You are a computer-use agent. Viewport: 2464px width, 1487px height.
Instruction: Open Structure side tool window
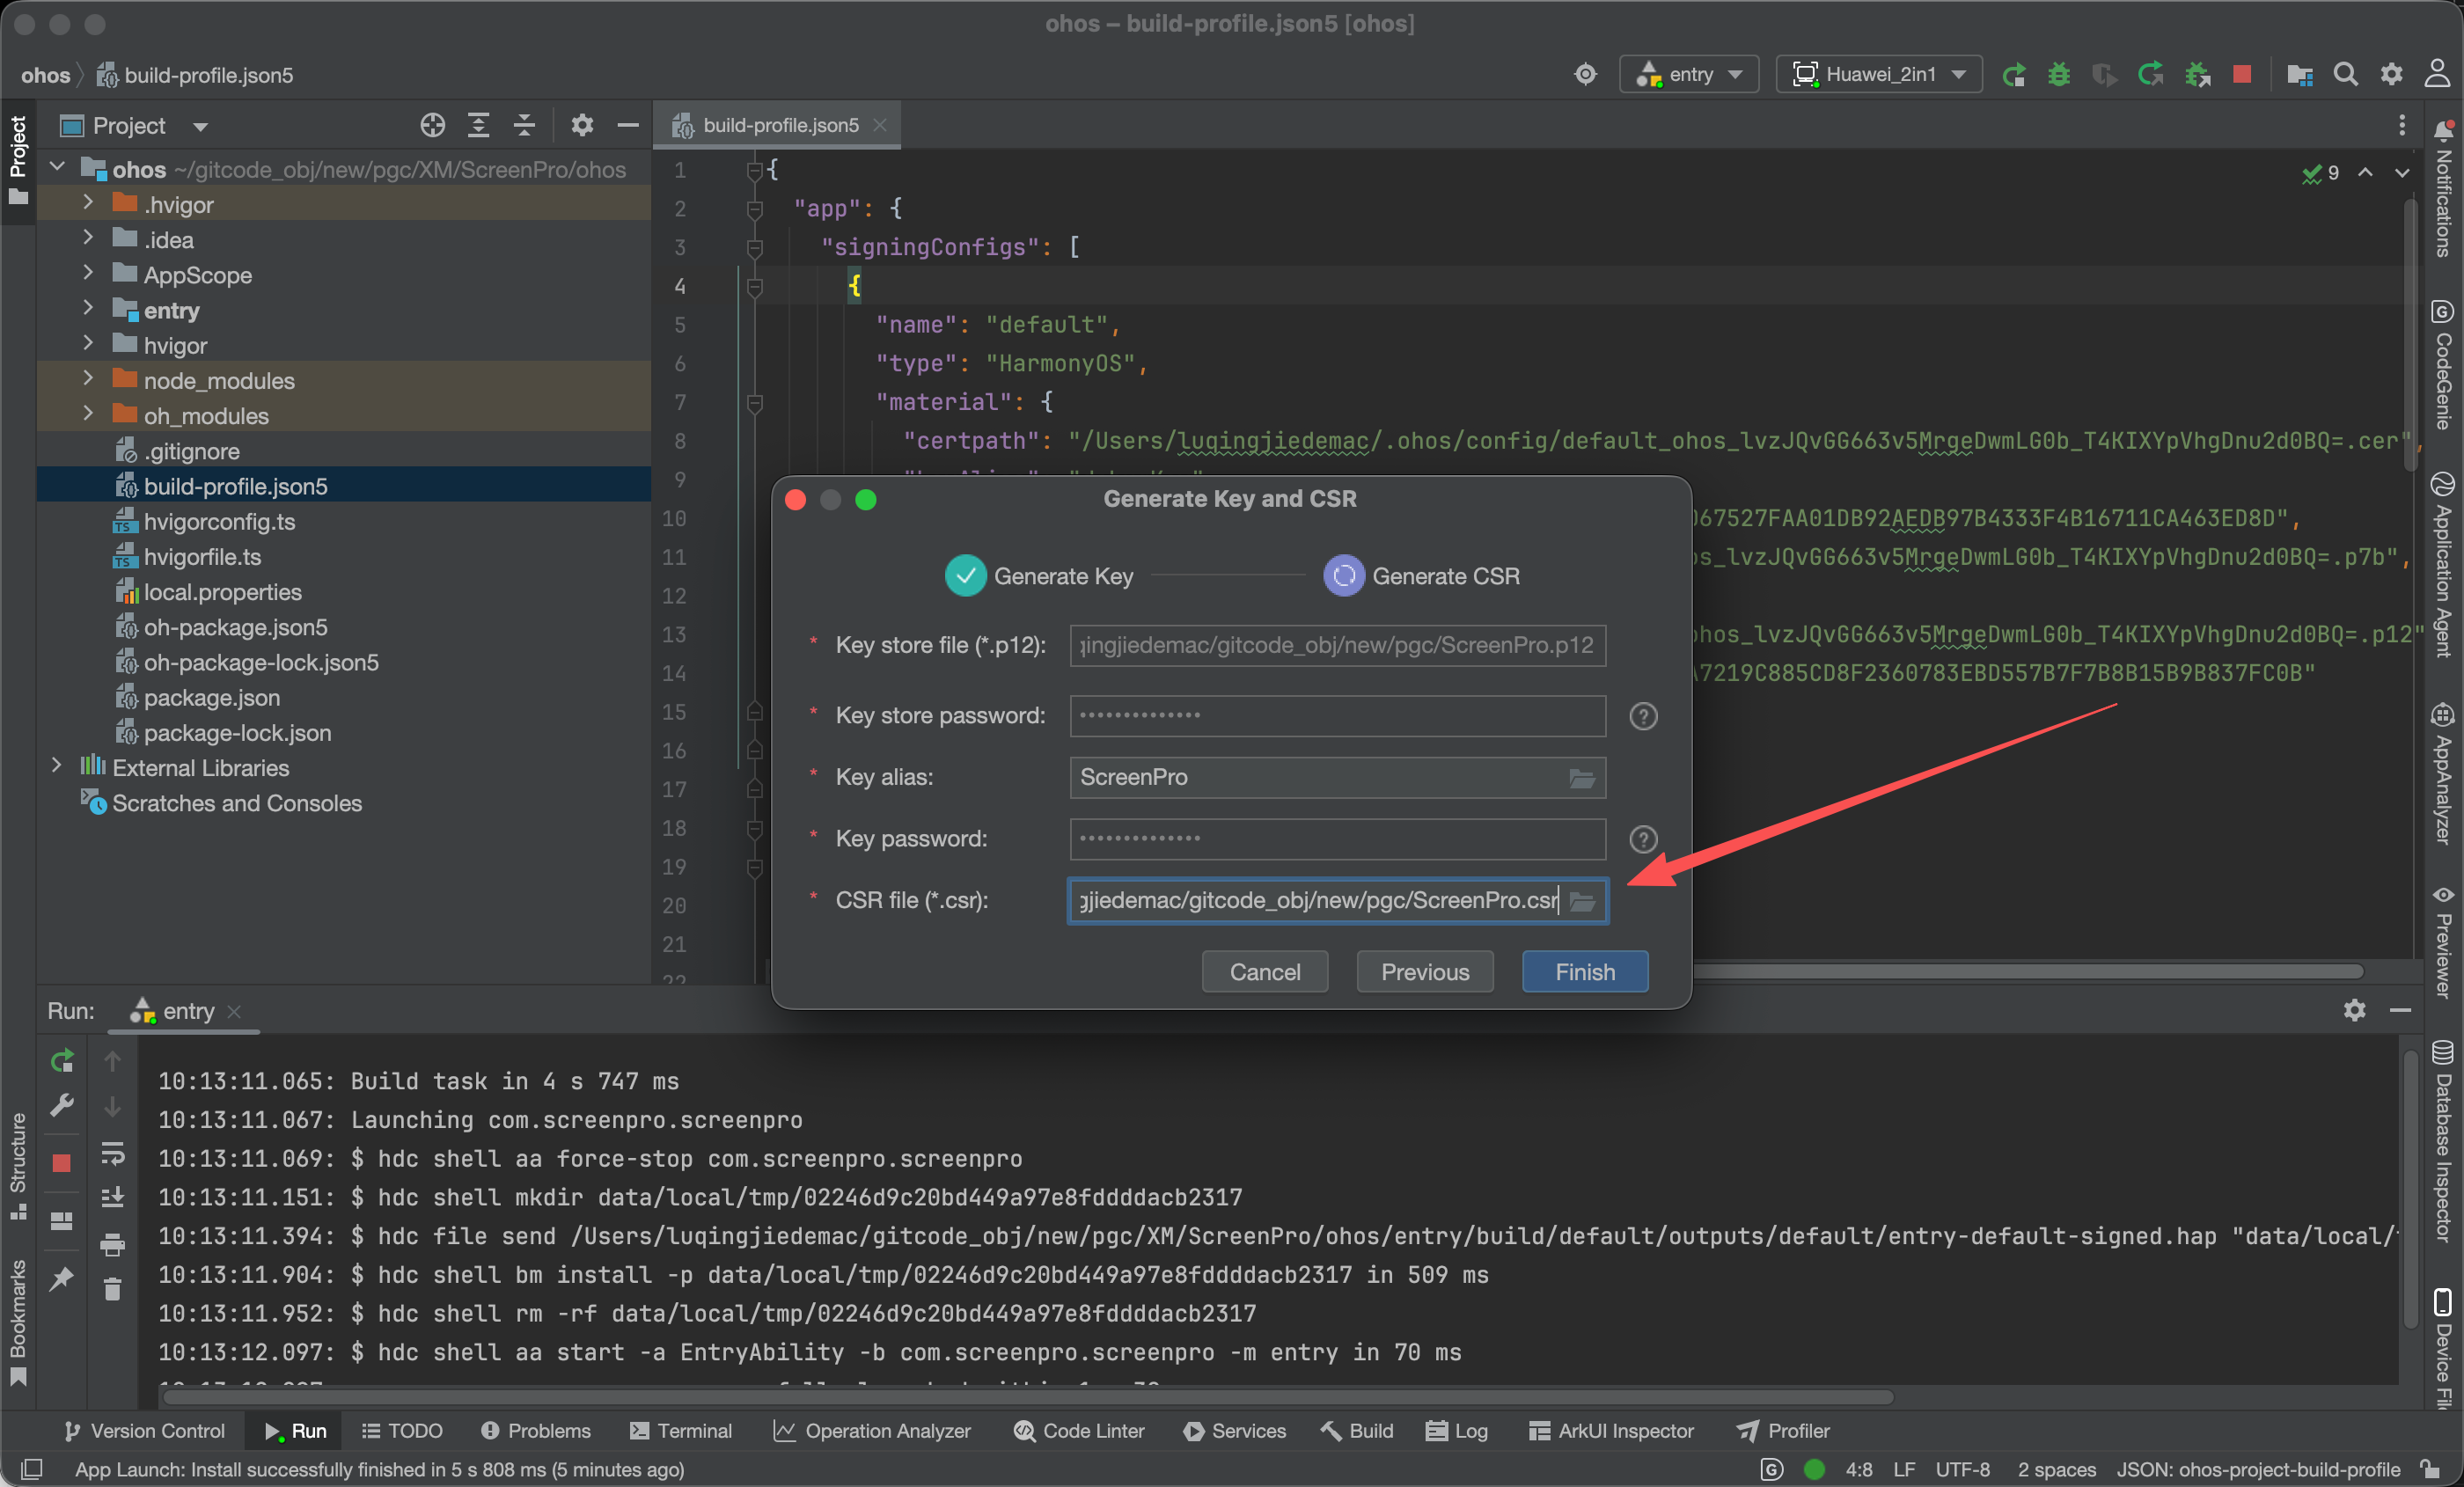coord(18,1166)
